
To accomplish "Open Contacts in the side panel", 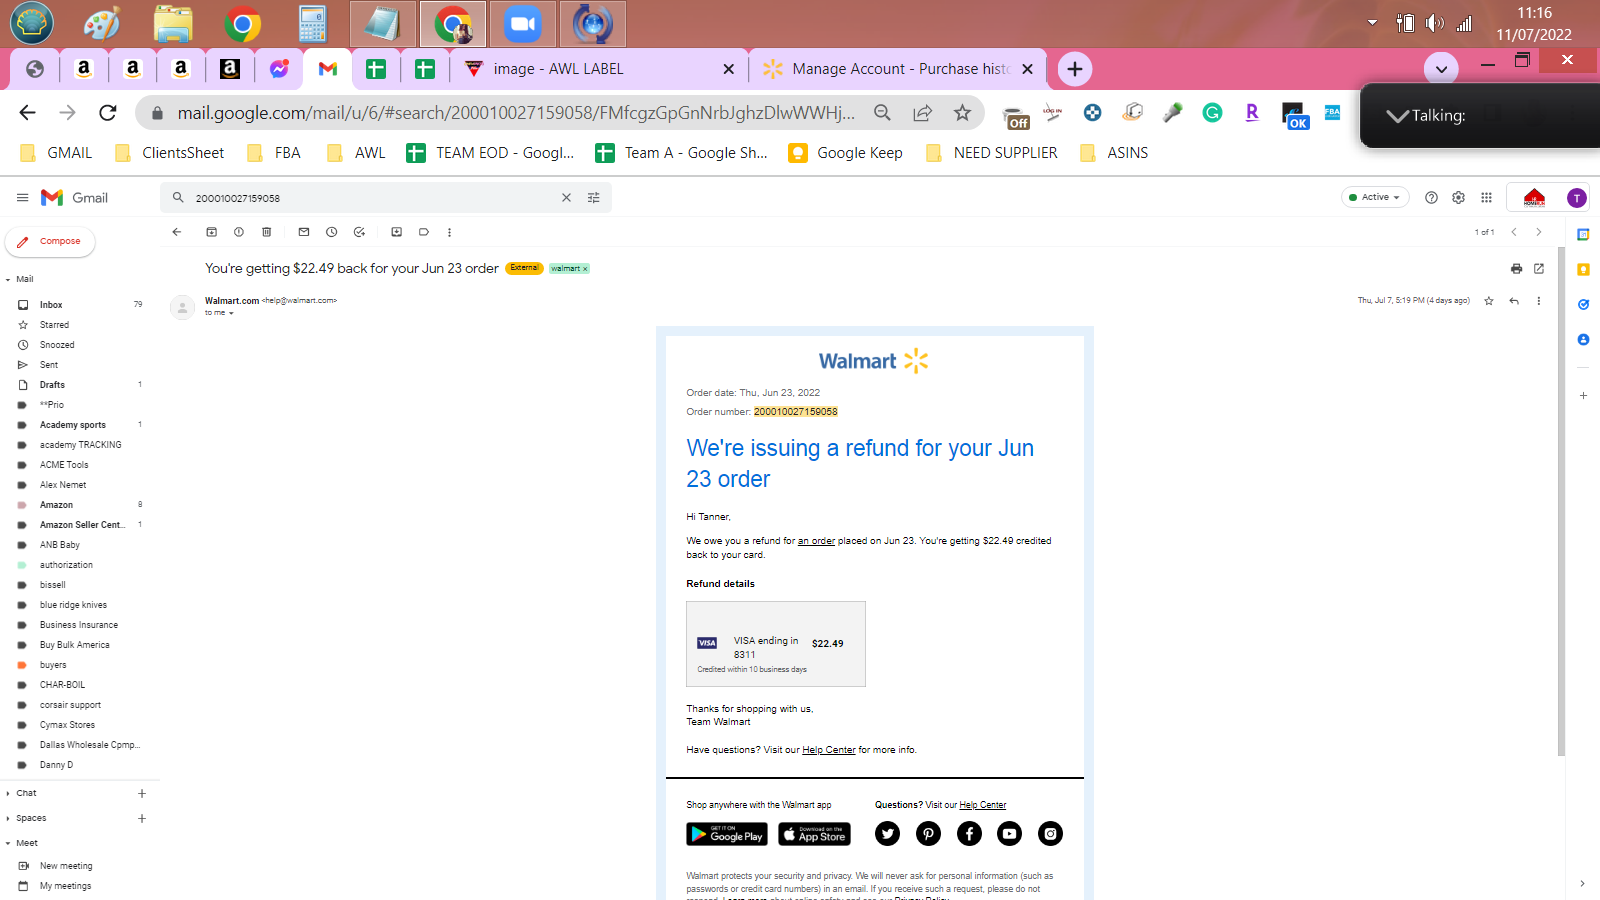I will (x=1583, y=340).
